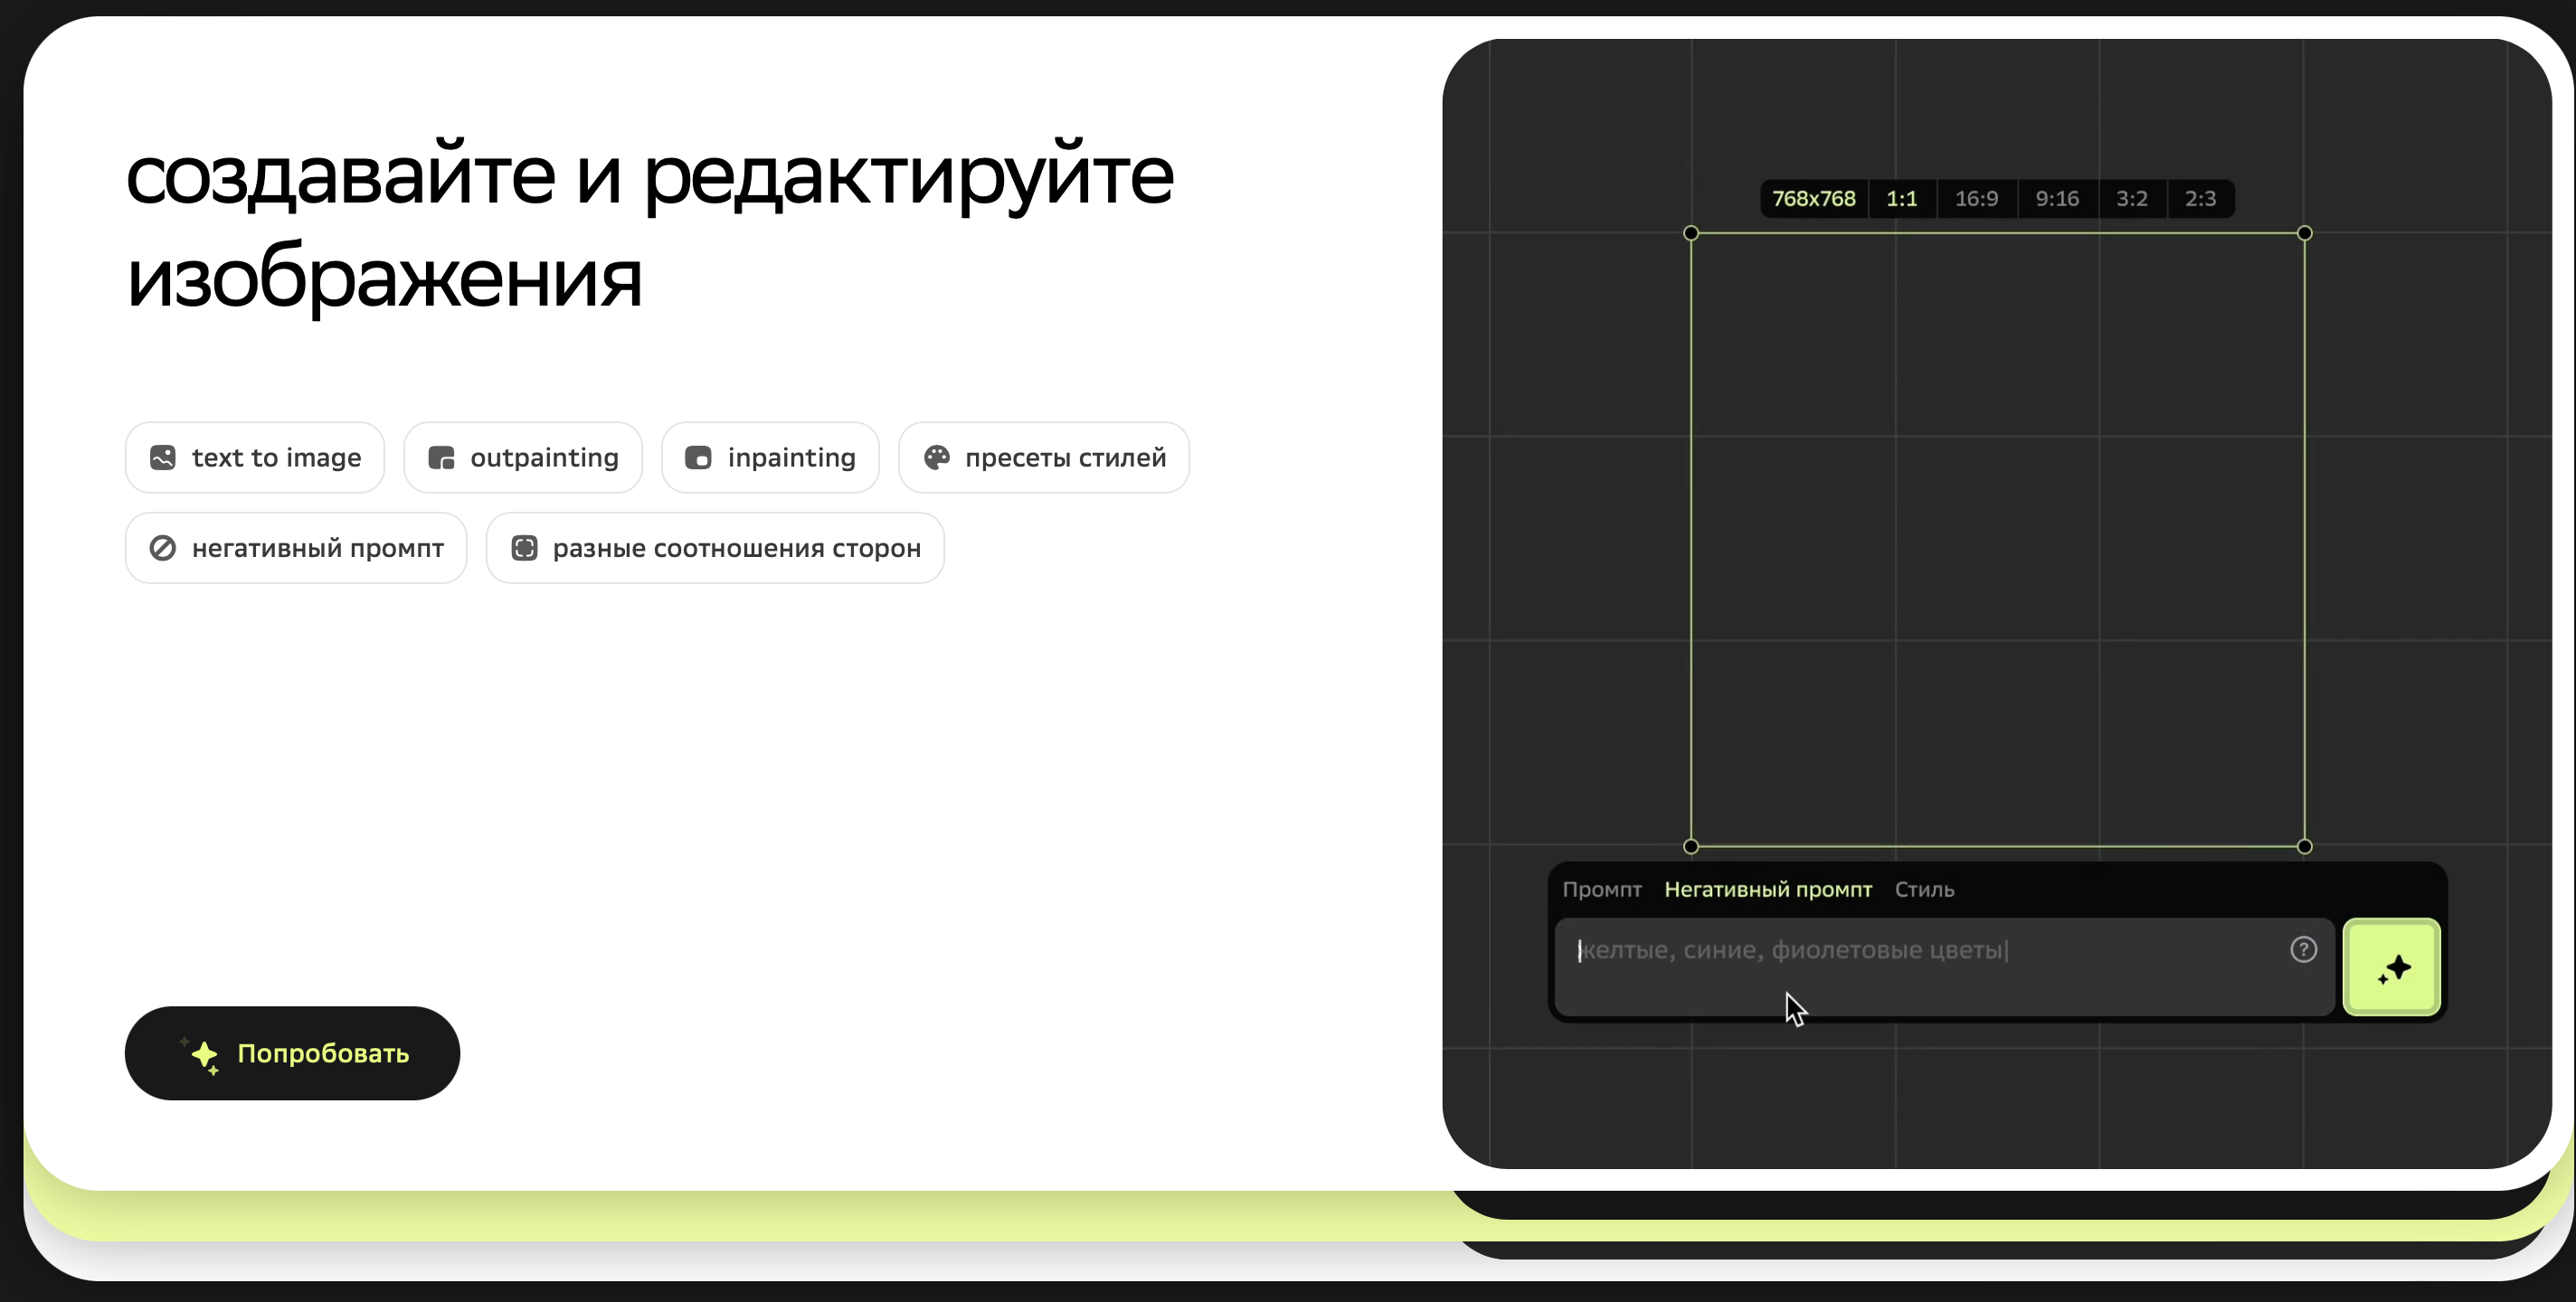Click the разные соотношения сторон chip

point(715,548)
